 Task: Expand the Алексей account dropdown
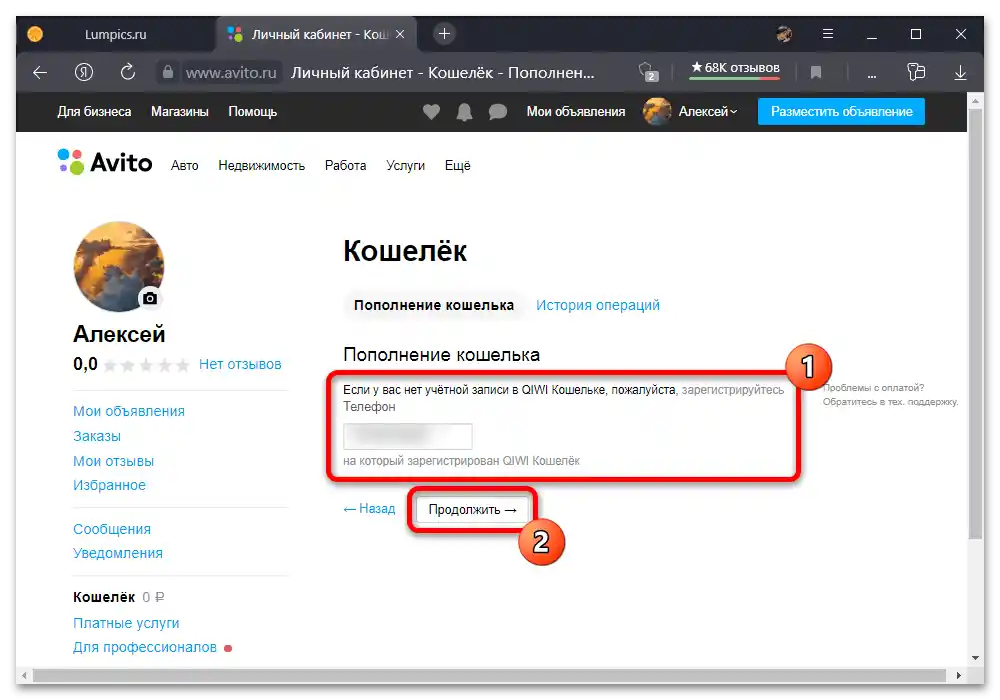707,112
